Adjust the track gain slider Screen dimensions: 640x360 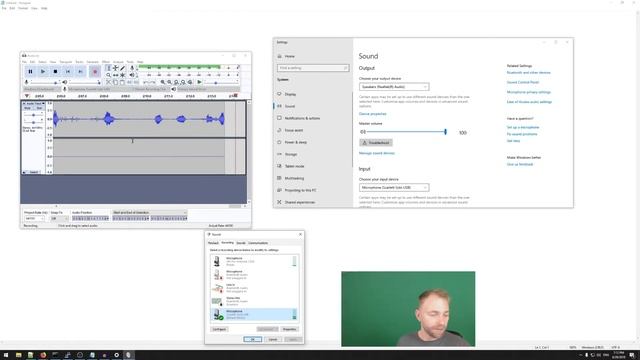point(33,115)
